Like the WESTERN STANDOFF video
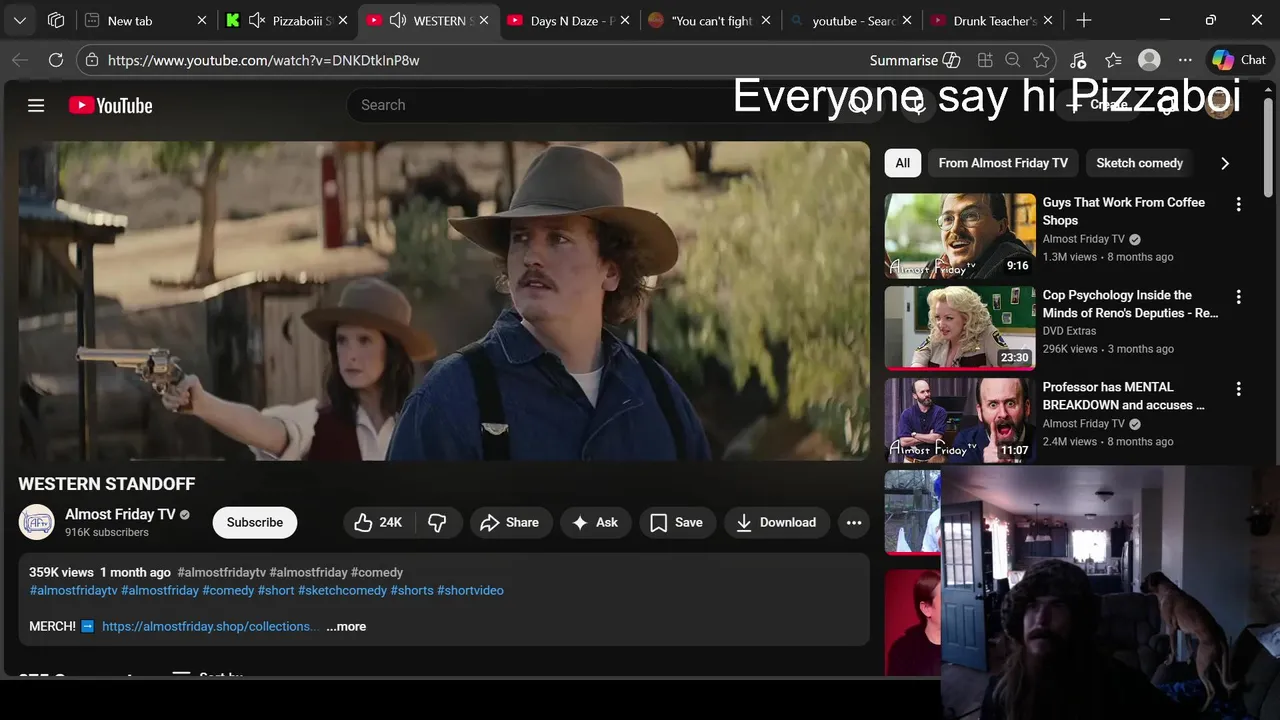 pos(379,522)
